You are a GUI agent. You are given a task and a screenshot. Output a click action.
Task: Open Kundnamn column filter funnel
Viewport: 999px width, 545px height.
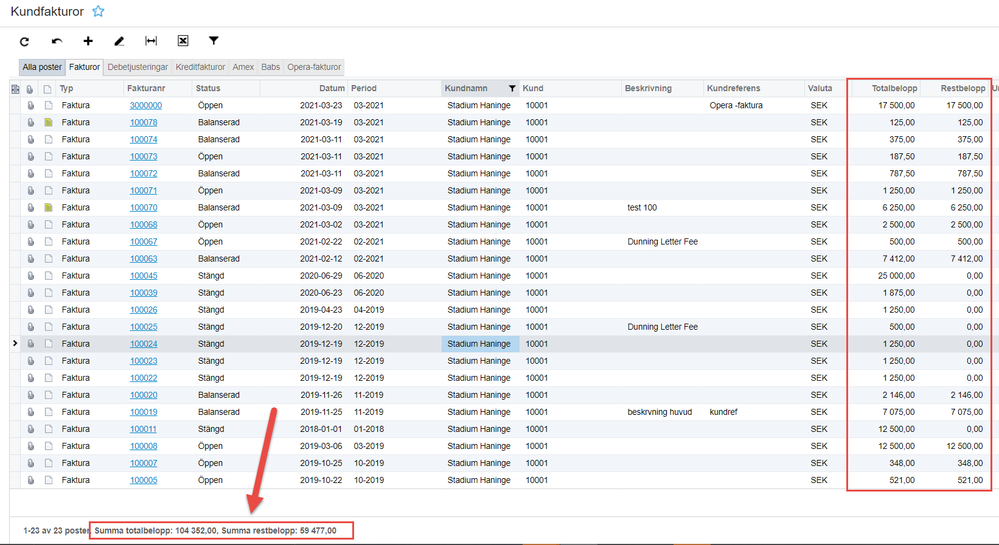pos(512,89)
